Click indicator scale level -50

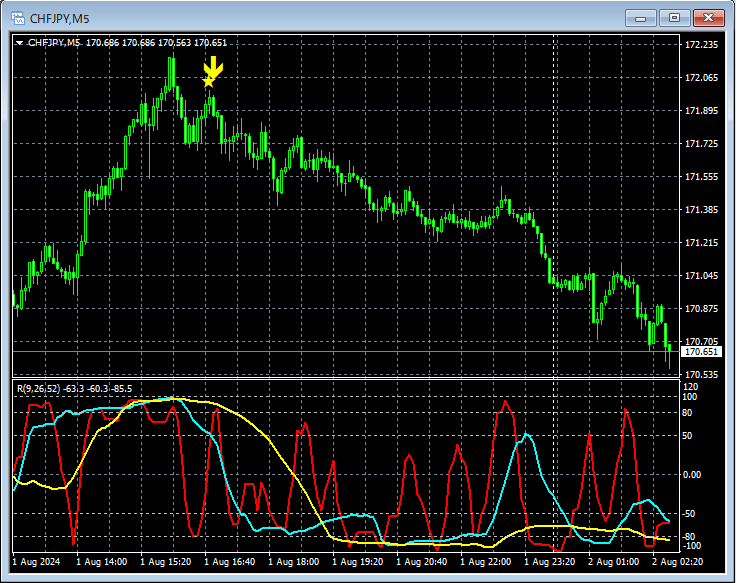689,514
